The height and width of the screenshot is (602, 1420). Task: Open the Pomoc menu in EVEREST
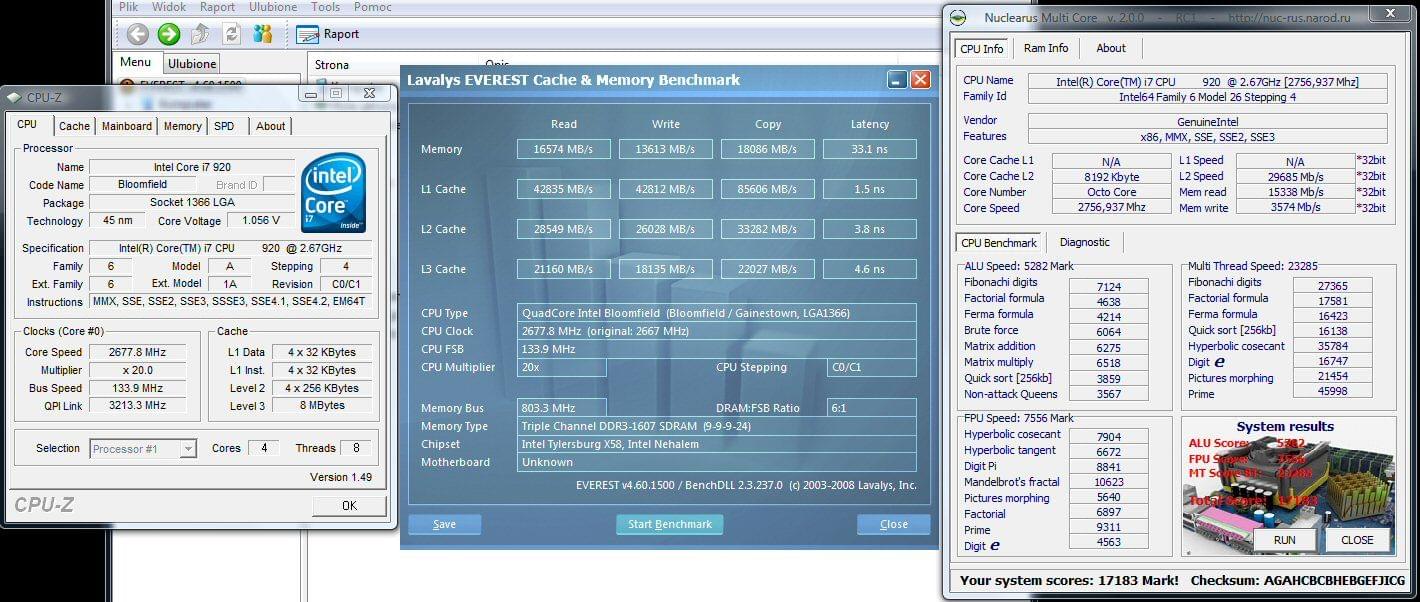click(x=372, y=7)
